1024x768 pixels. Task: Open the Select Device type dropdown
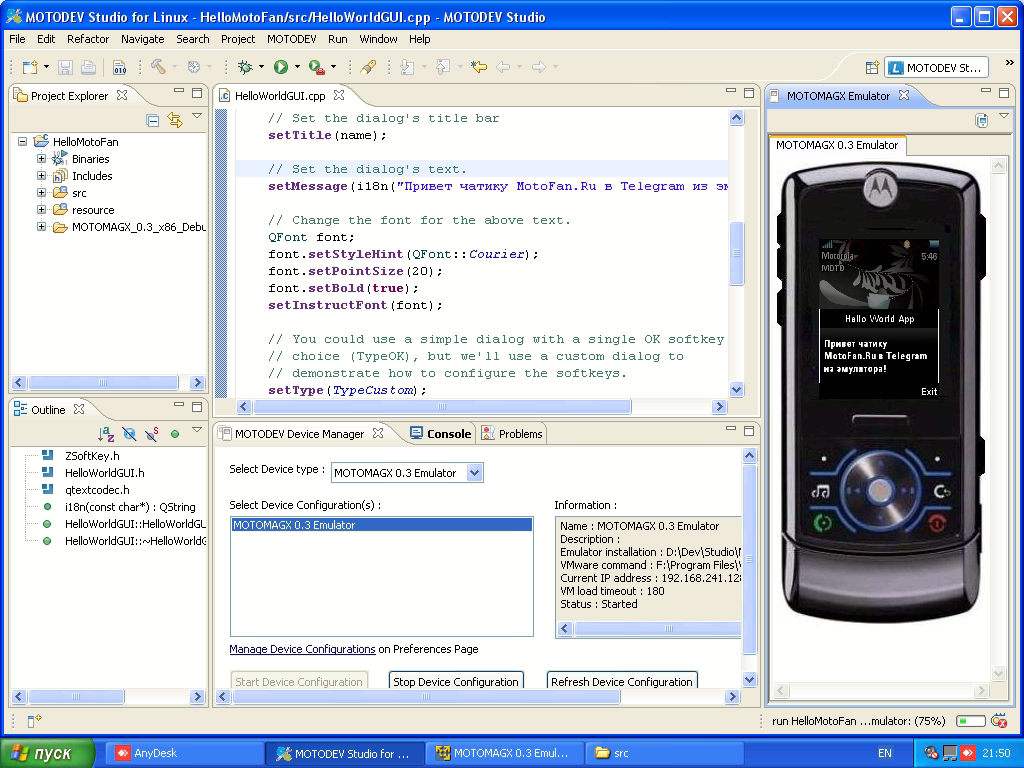[475, 473]
